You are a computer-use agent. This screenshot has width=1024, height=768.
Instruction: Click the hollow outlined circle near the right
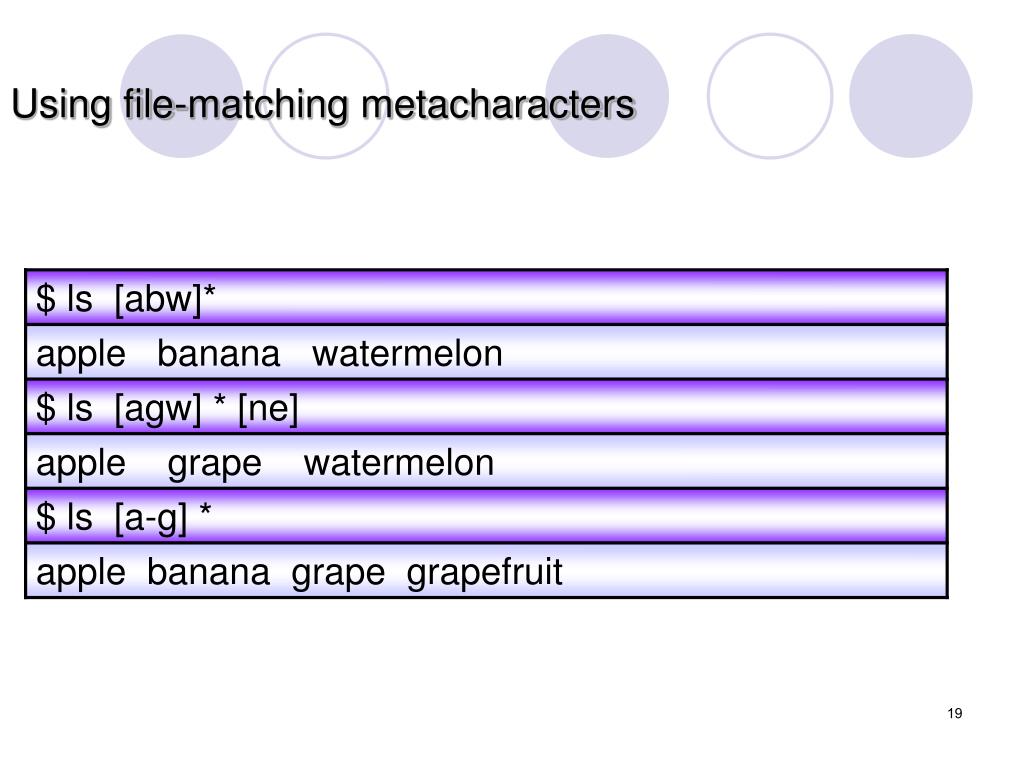[x=770, y=96]
